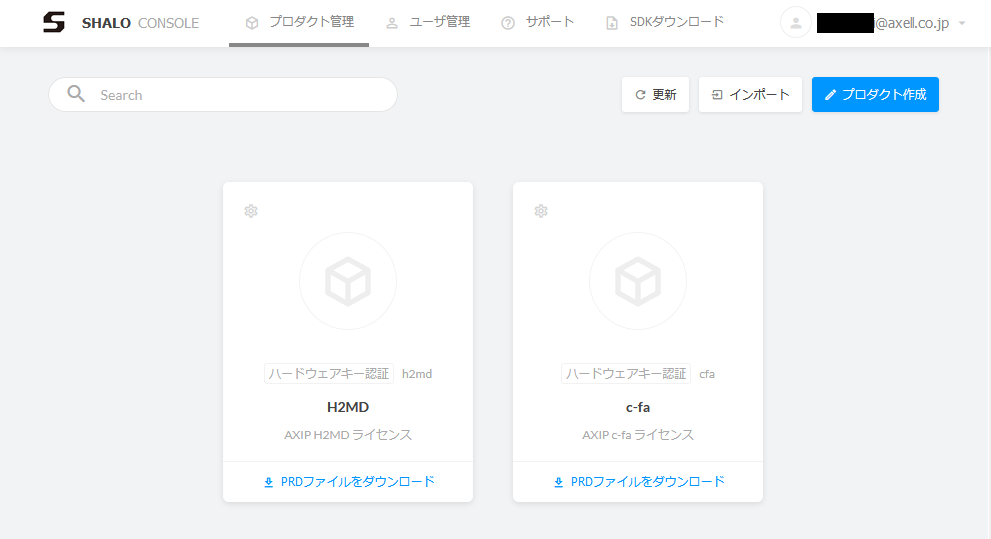Click the プロダクト作成 button
The height and width of the screenshot is (539, 991).
(x=875, y=95)
